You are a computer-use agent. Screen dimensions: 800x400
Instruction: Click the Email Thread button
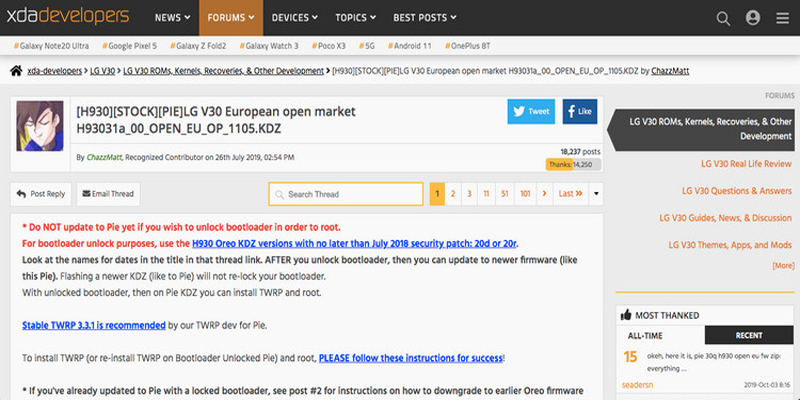(107, 193)
